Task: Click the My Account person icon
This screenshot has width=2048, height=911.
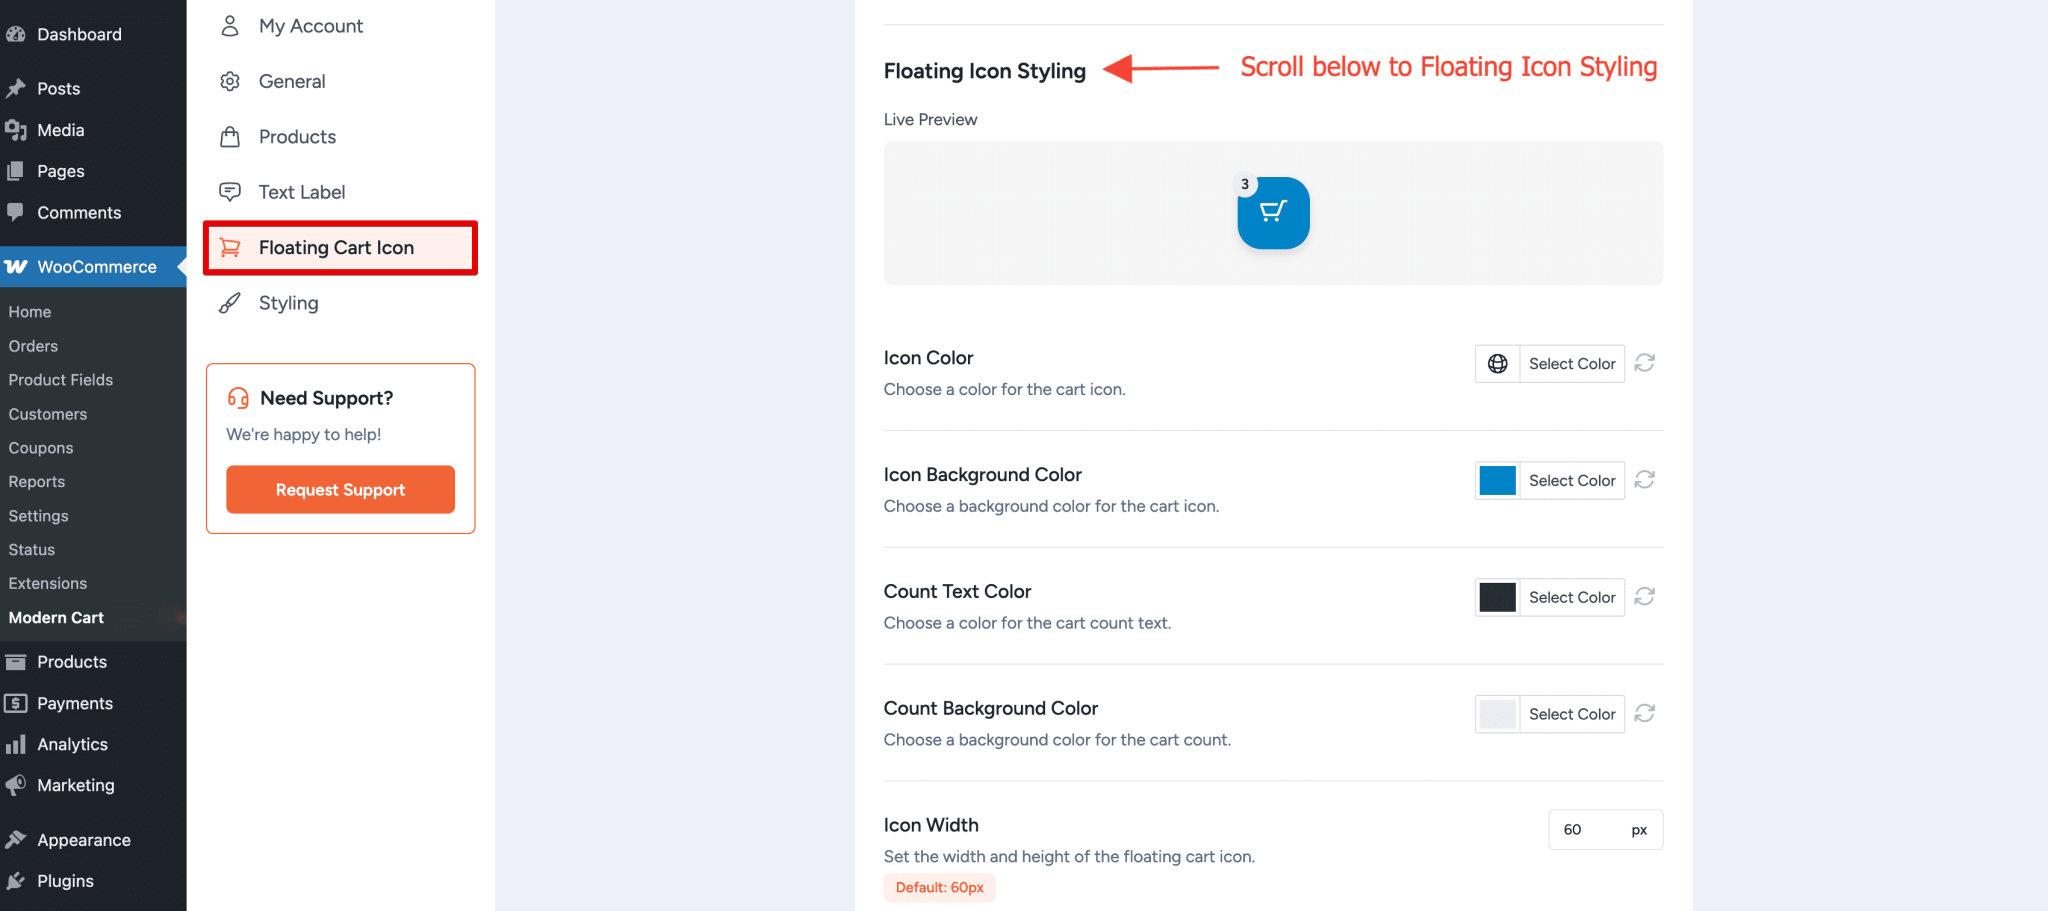Action: [x=230, y=25]
